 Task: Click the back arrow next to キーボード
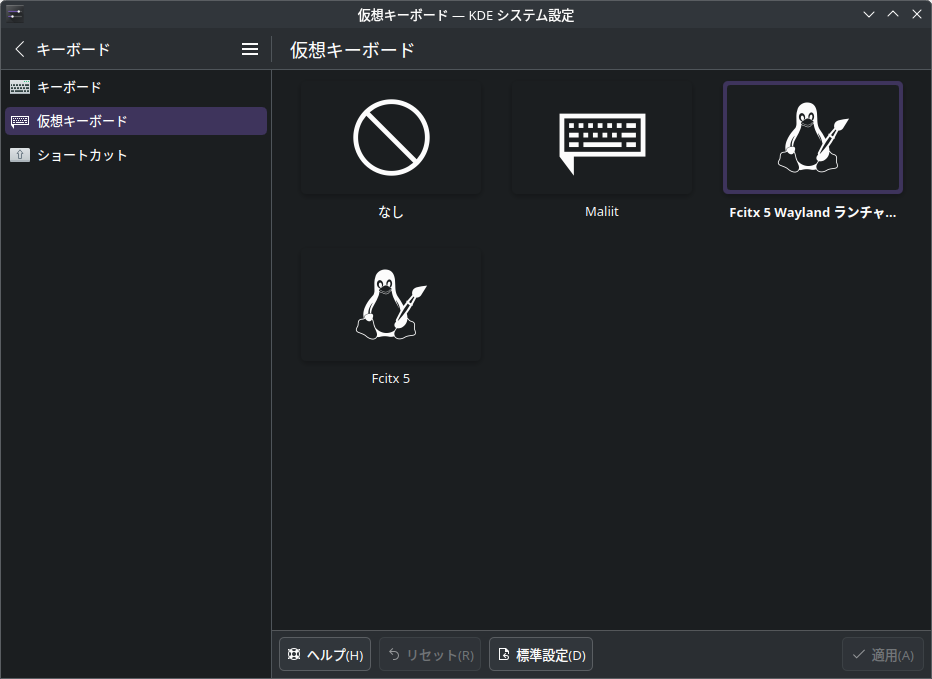point(19,48)
